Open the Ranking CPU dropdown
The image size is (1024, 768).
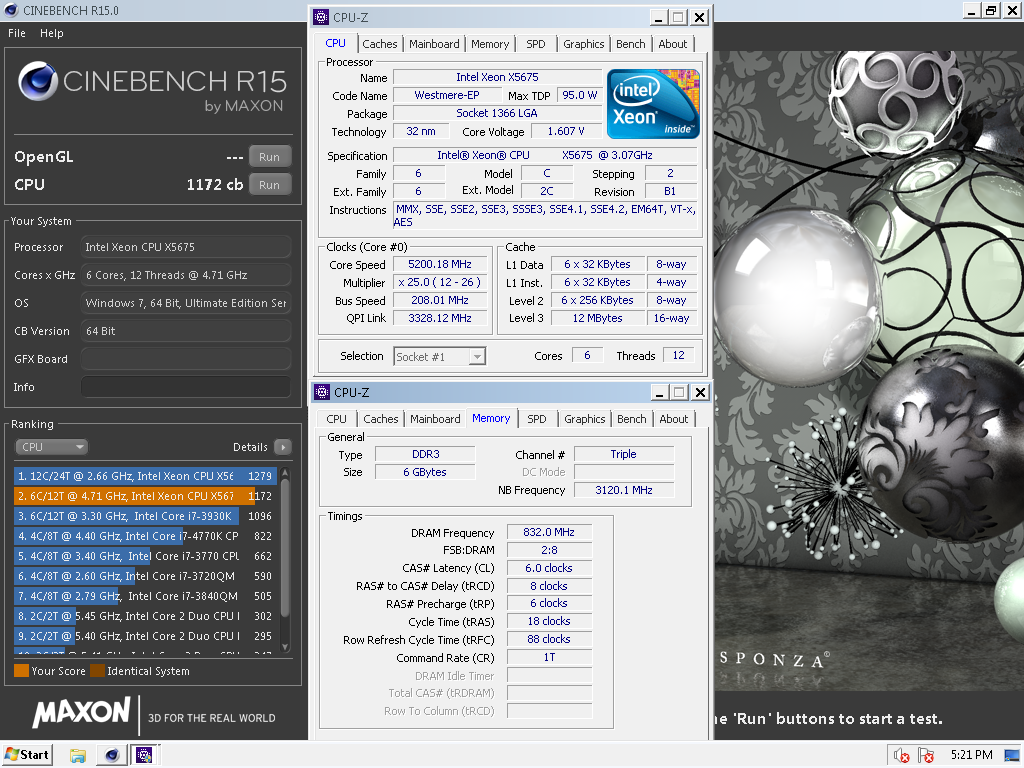(x=52, y=447)
